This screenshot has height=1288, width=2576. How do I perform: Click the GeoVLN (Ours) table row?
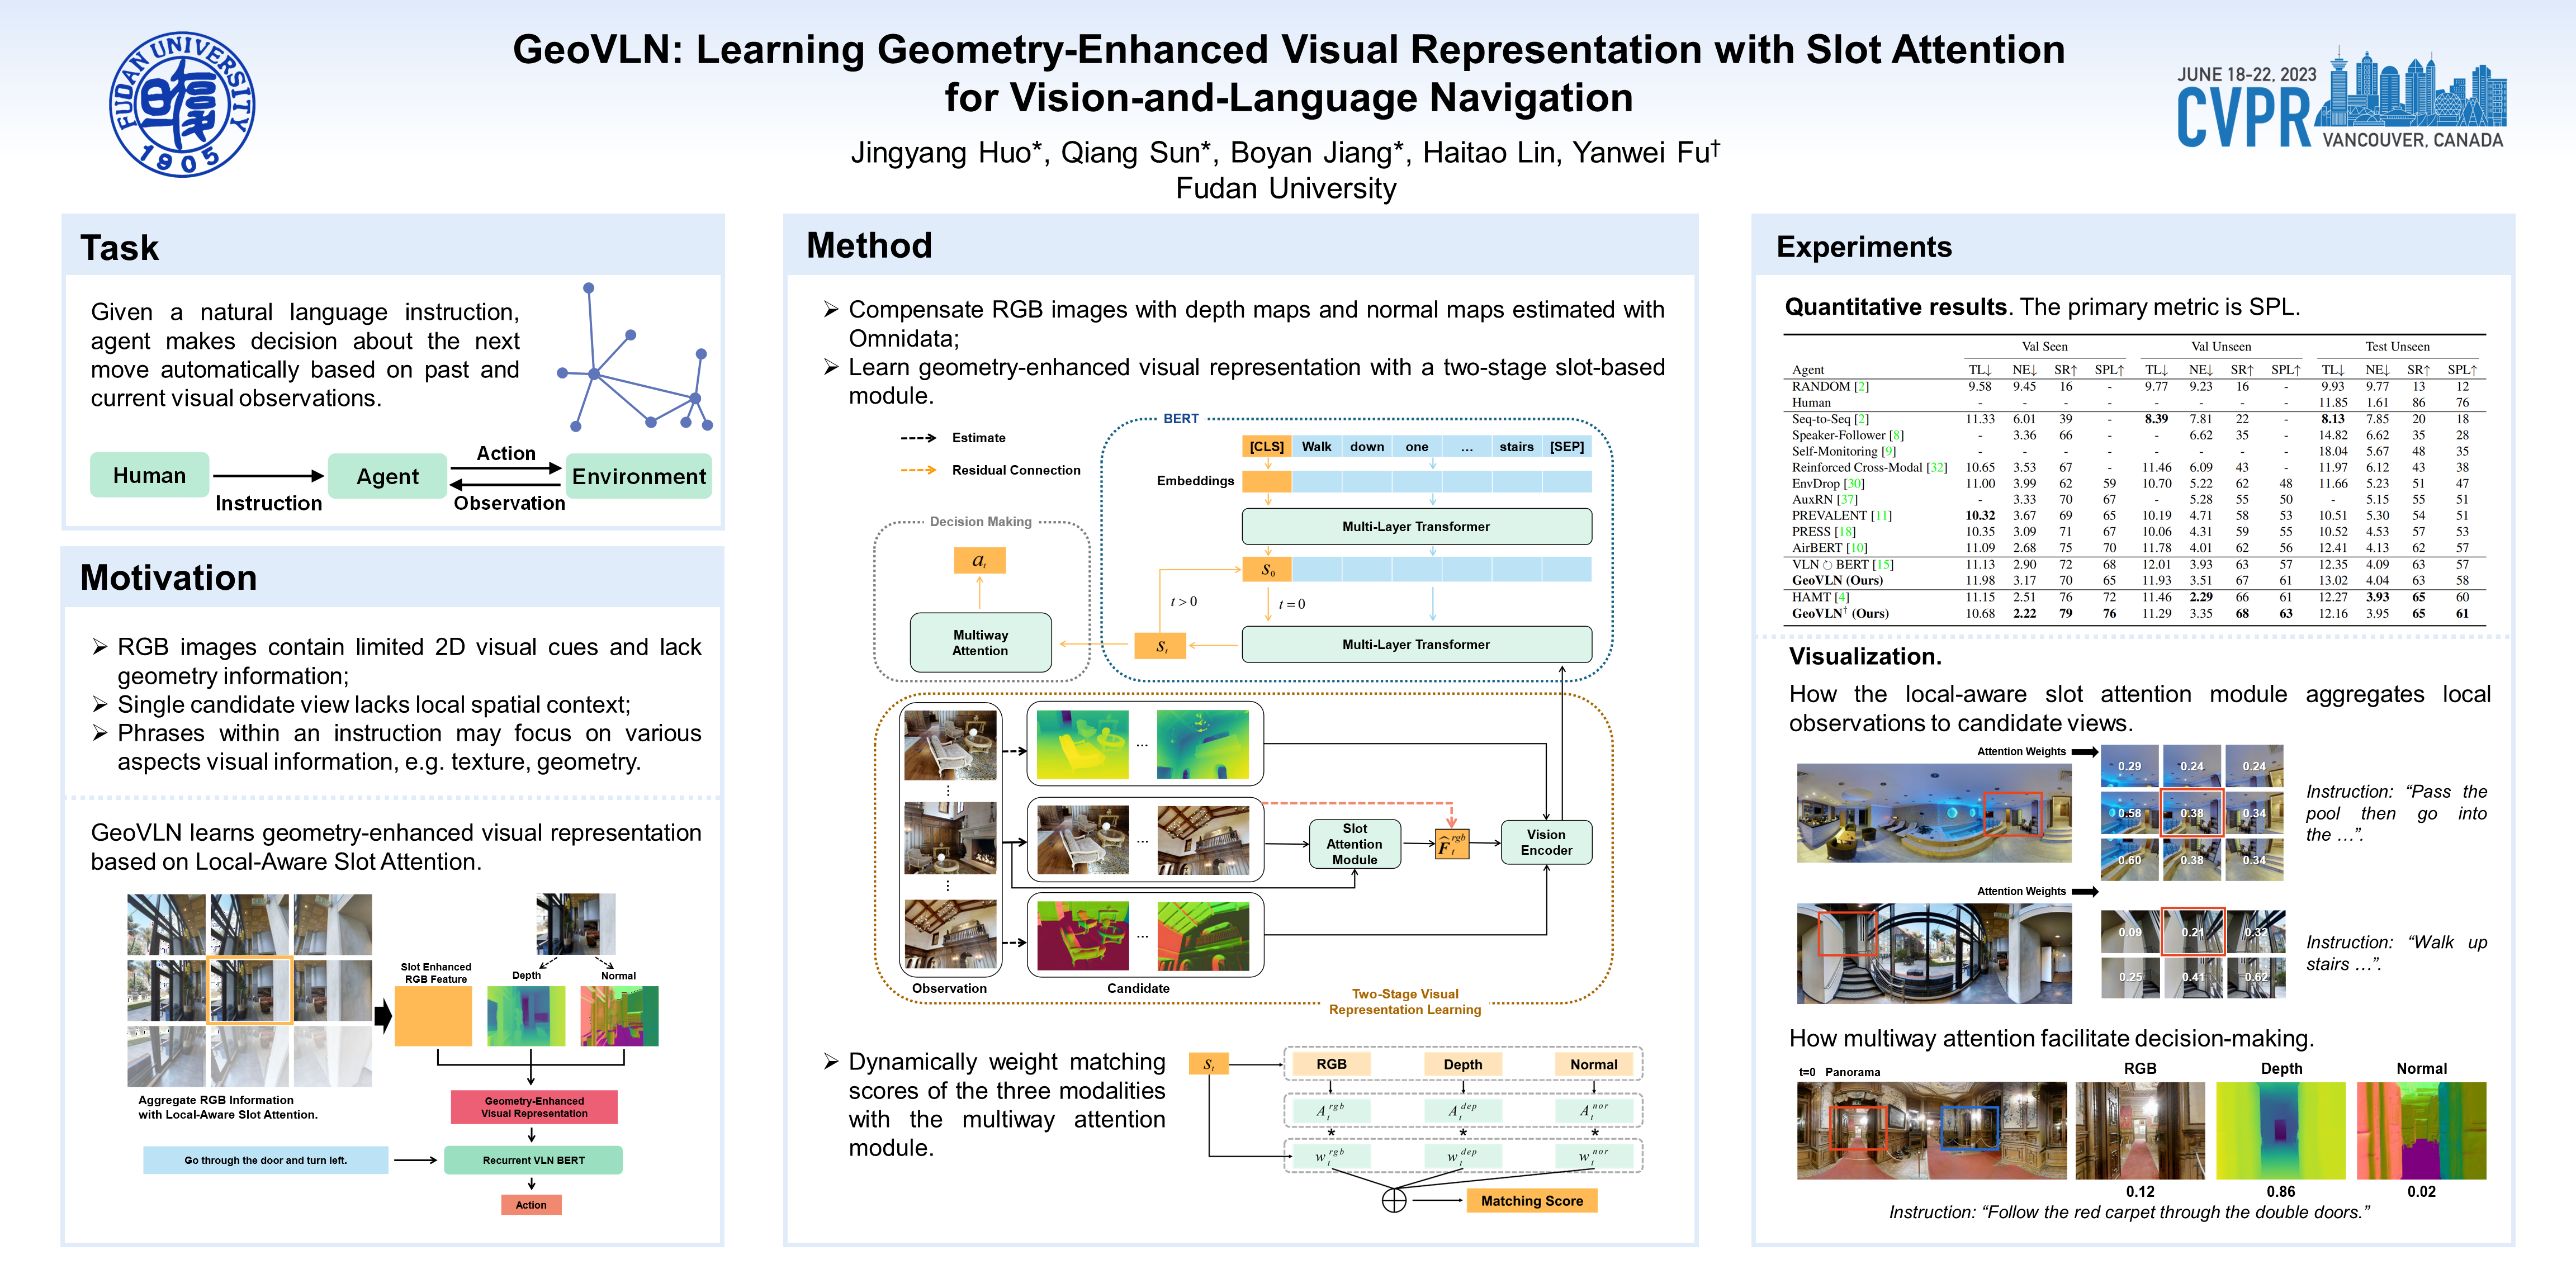[1837, 580]
